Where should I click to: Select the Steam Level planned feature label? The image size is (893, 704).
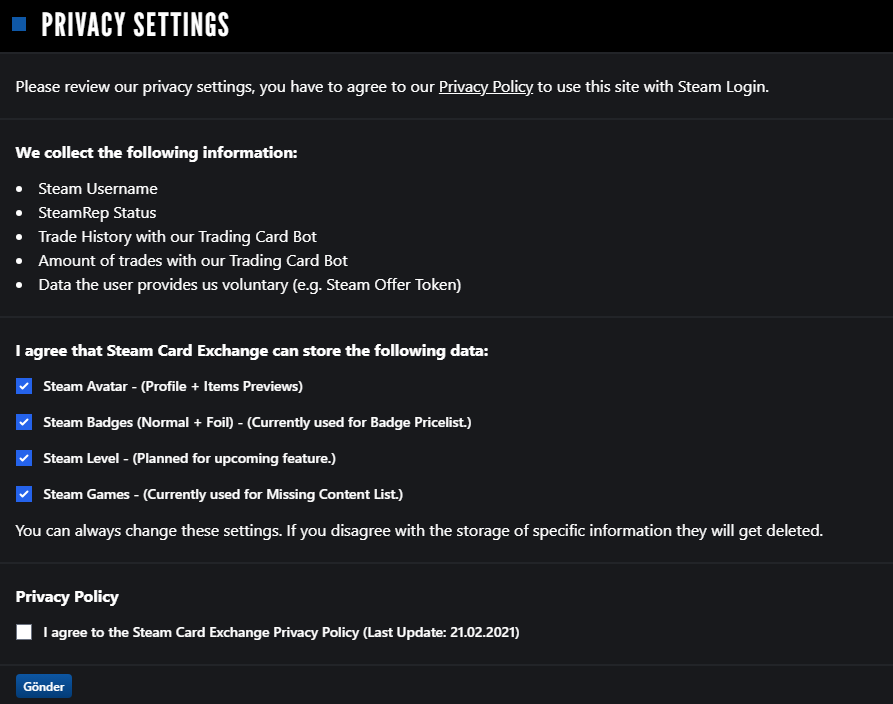(x=190, y=459)
